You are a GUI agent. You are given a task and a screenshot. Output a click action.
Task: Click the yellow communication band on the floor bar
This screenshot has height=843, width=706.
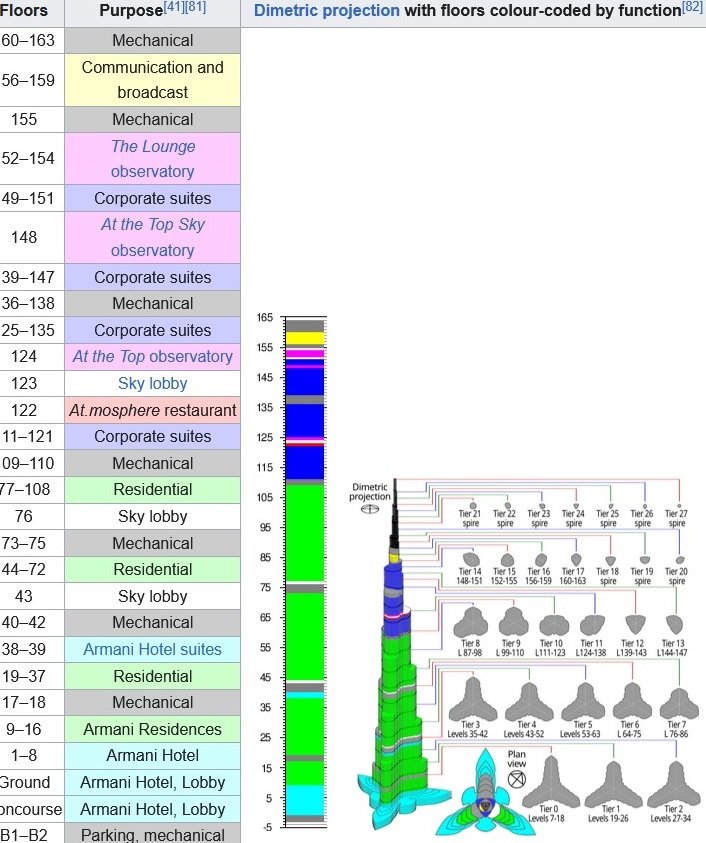tap(304, 338)
